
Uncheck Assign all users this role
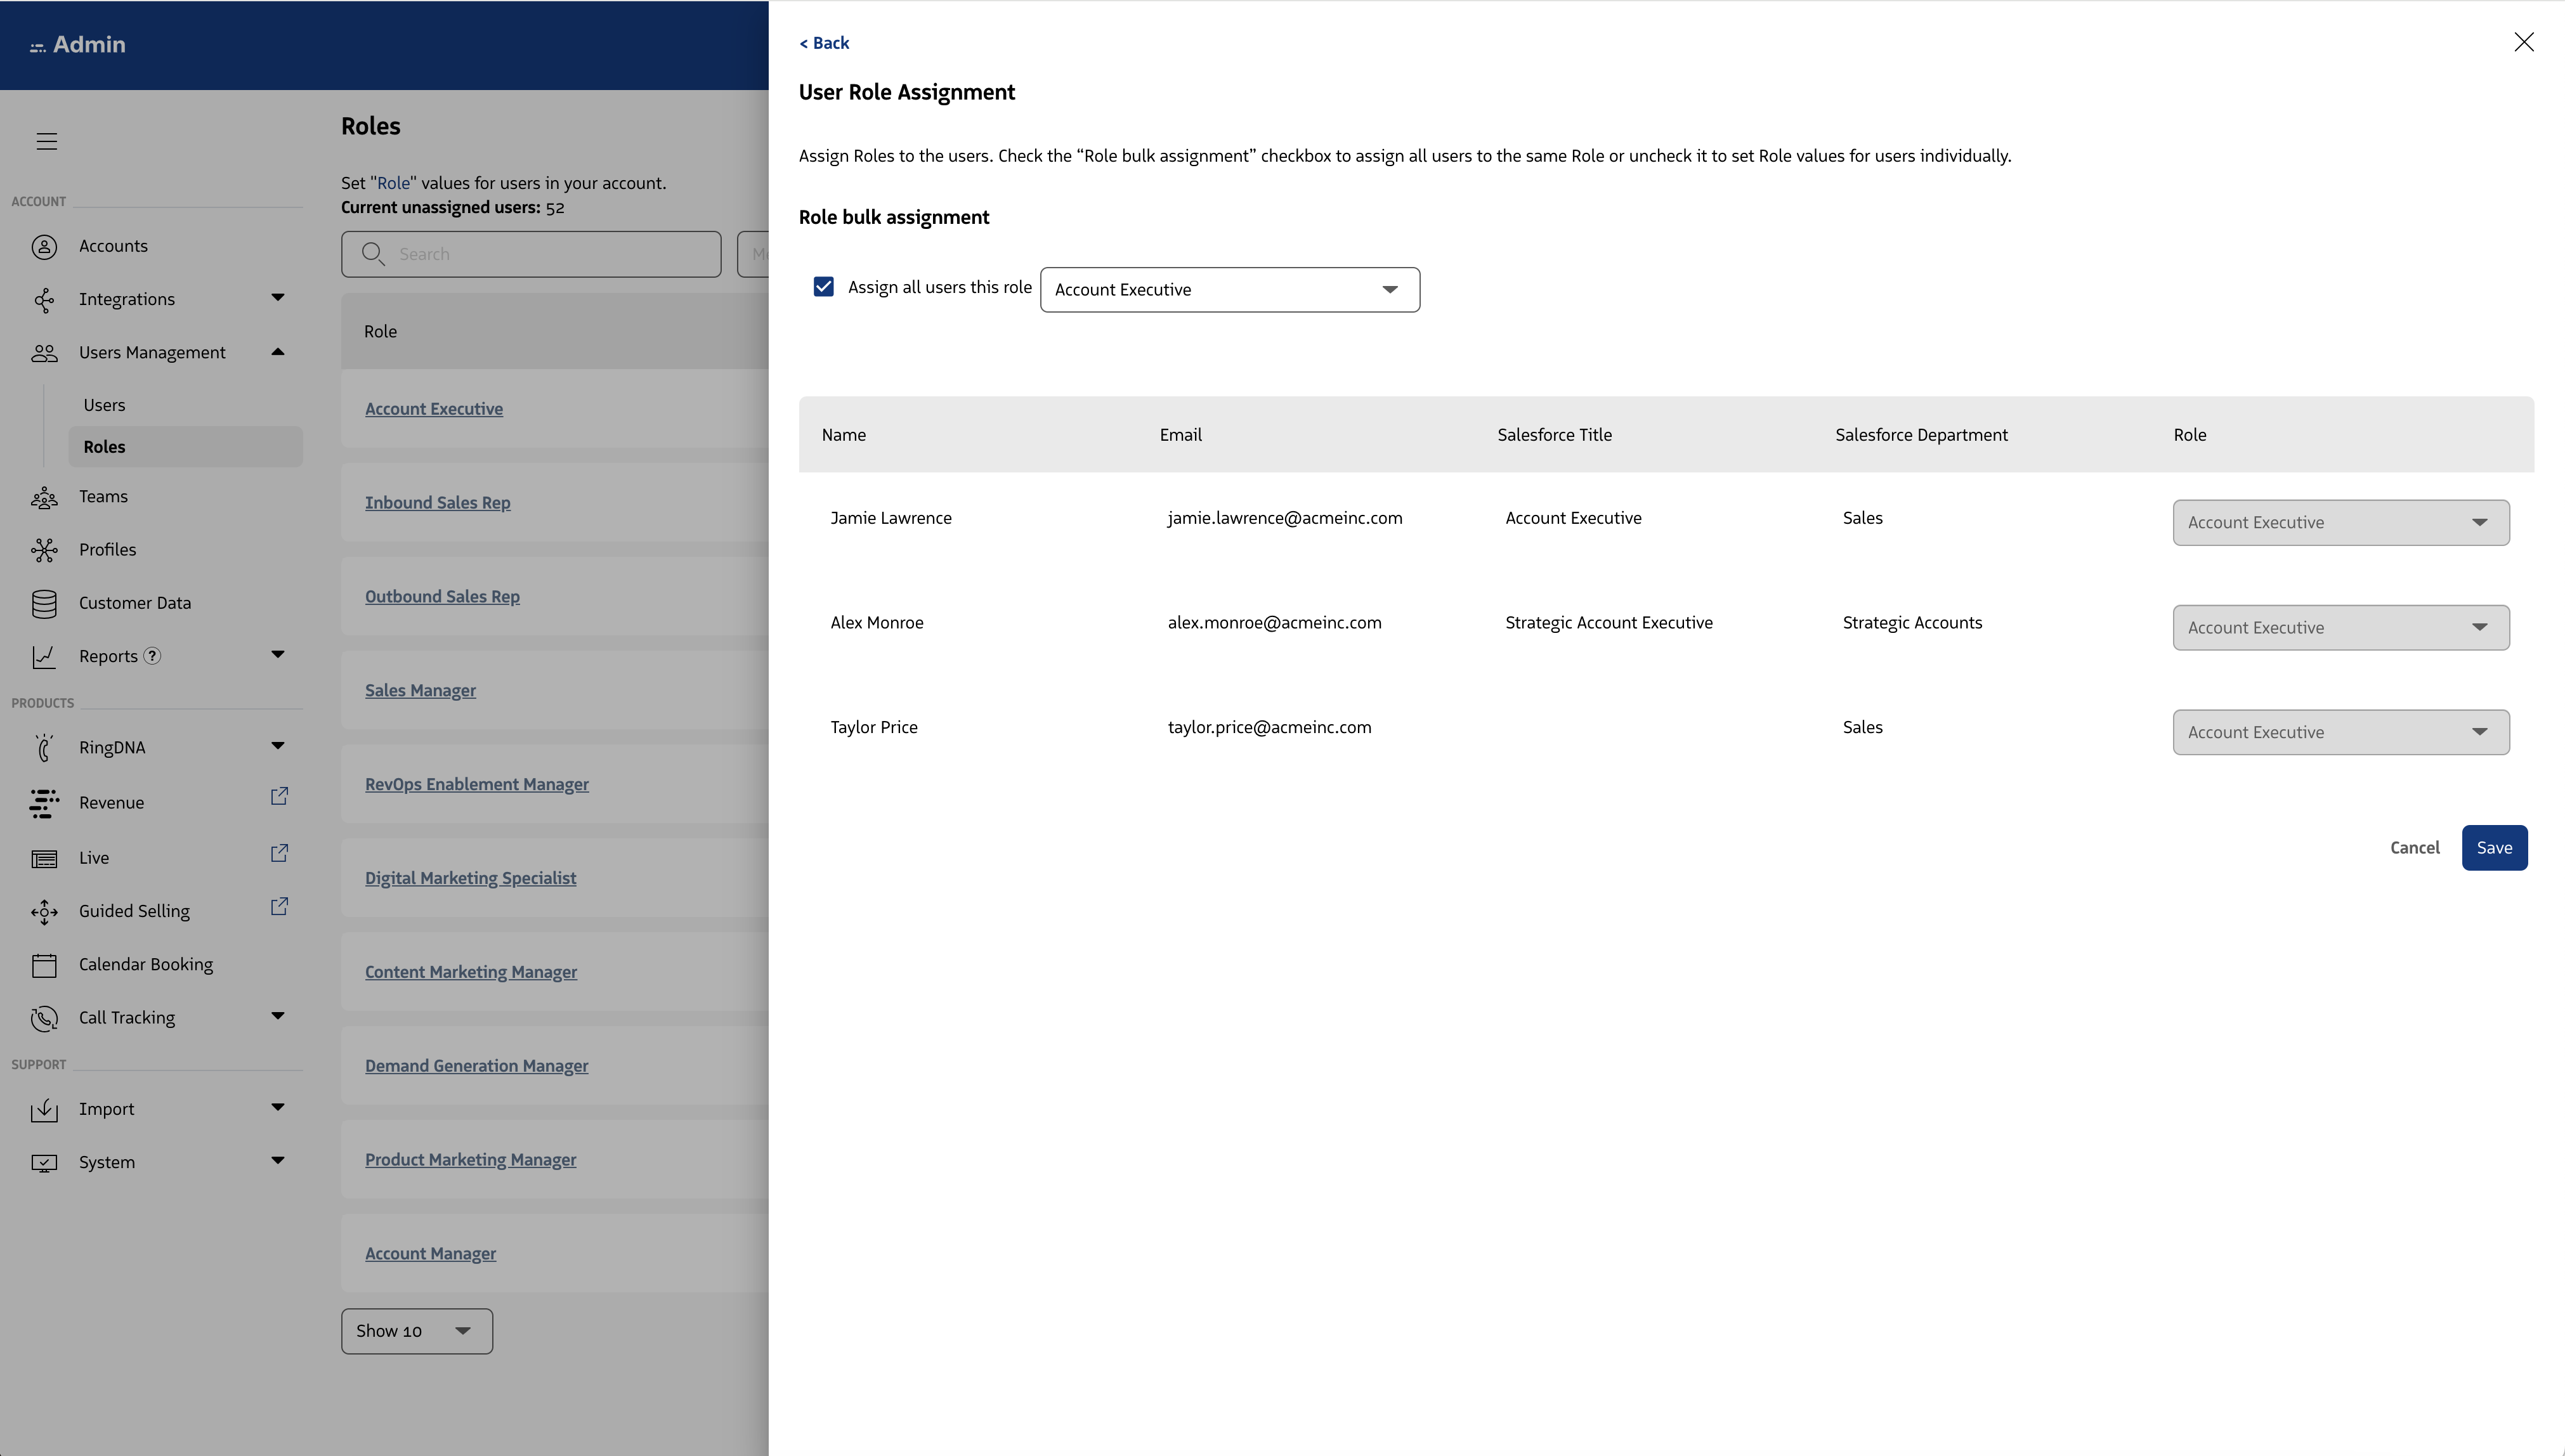pyautogui.click(x=823, y=287)
